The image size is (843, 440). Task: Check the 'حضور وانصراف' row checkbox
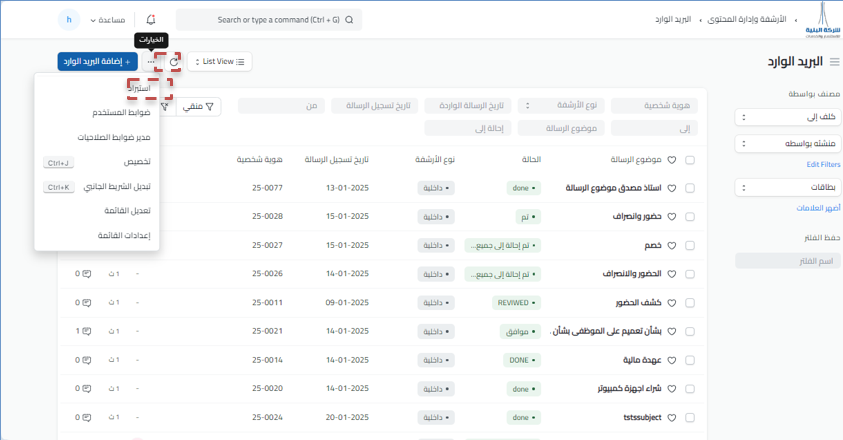[690, 217]
